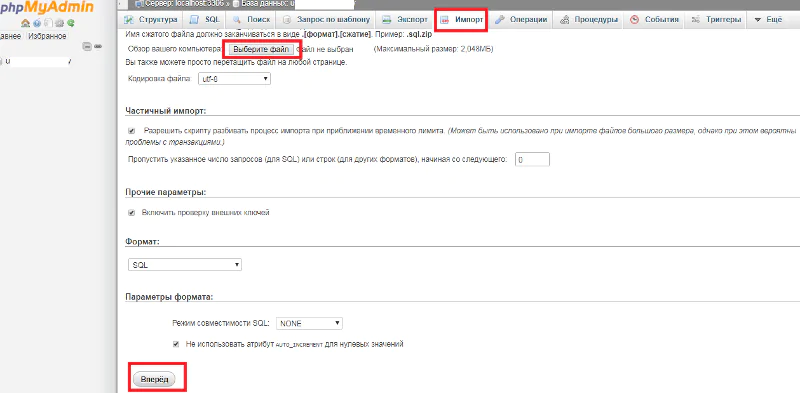Click the Выберите файл button
Image resolution: width=800 pixels, height=393 pixels.
[261, 50]
